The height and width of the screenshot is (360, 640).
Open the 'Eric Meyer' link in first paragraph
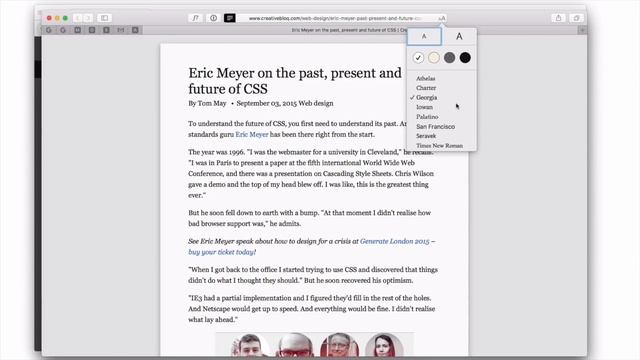252,134
